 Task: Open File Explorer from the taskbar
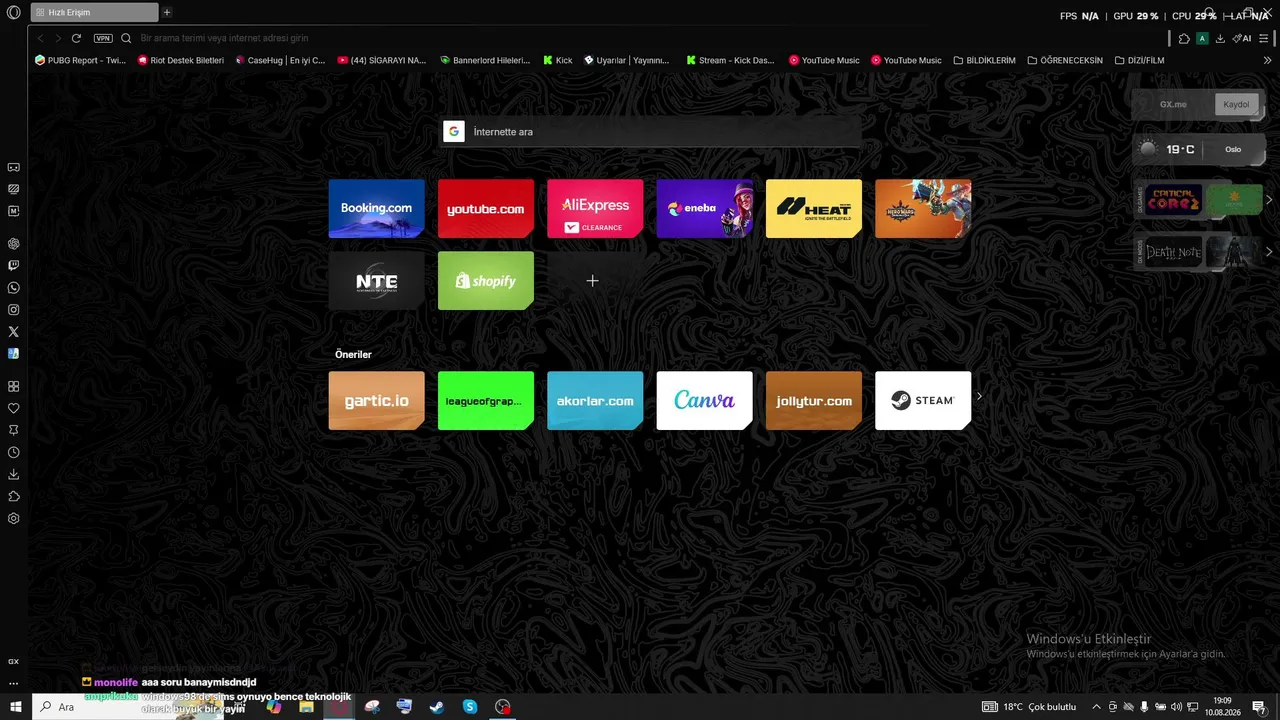306,707
